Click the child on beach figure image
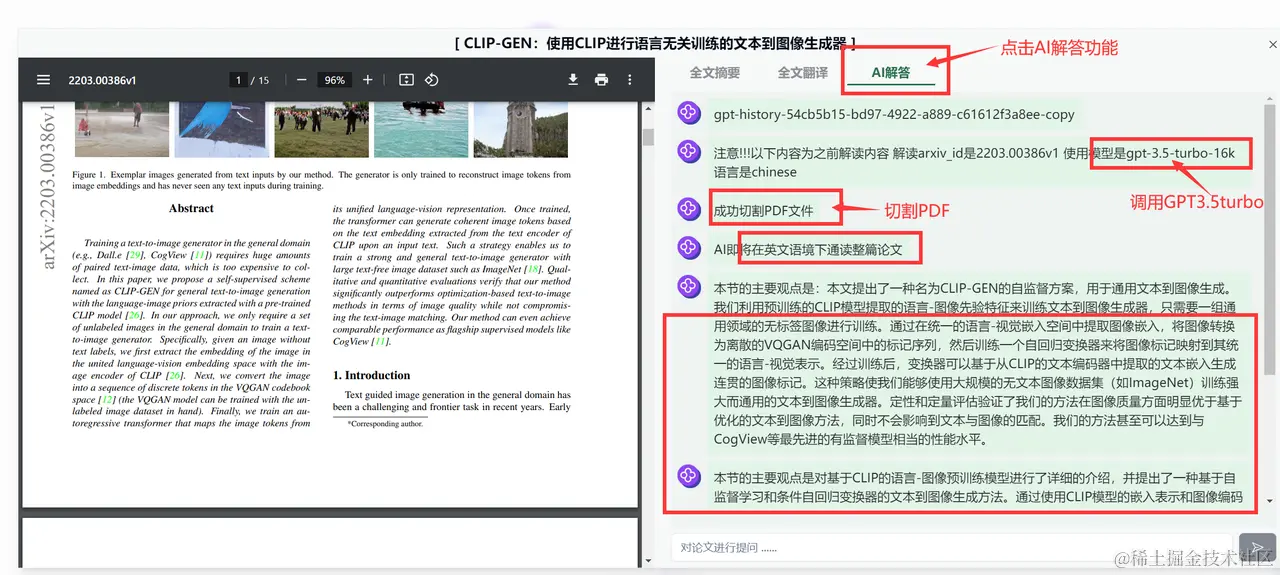Screen dimensions: 1280x575 pyautogui.click(x=120, y=130)
